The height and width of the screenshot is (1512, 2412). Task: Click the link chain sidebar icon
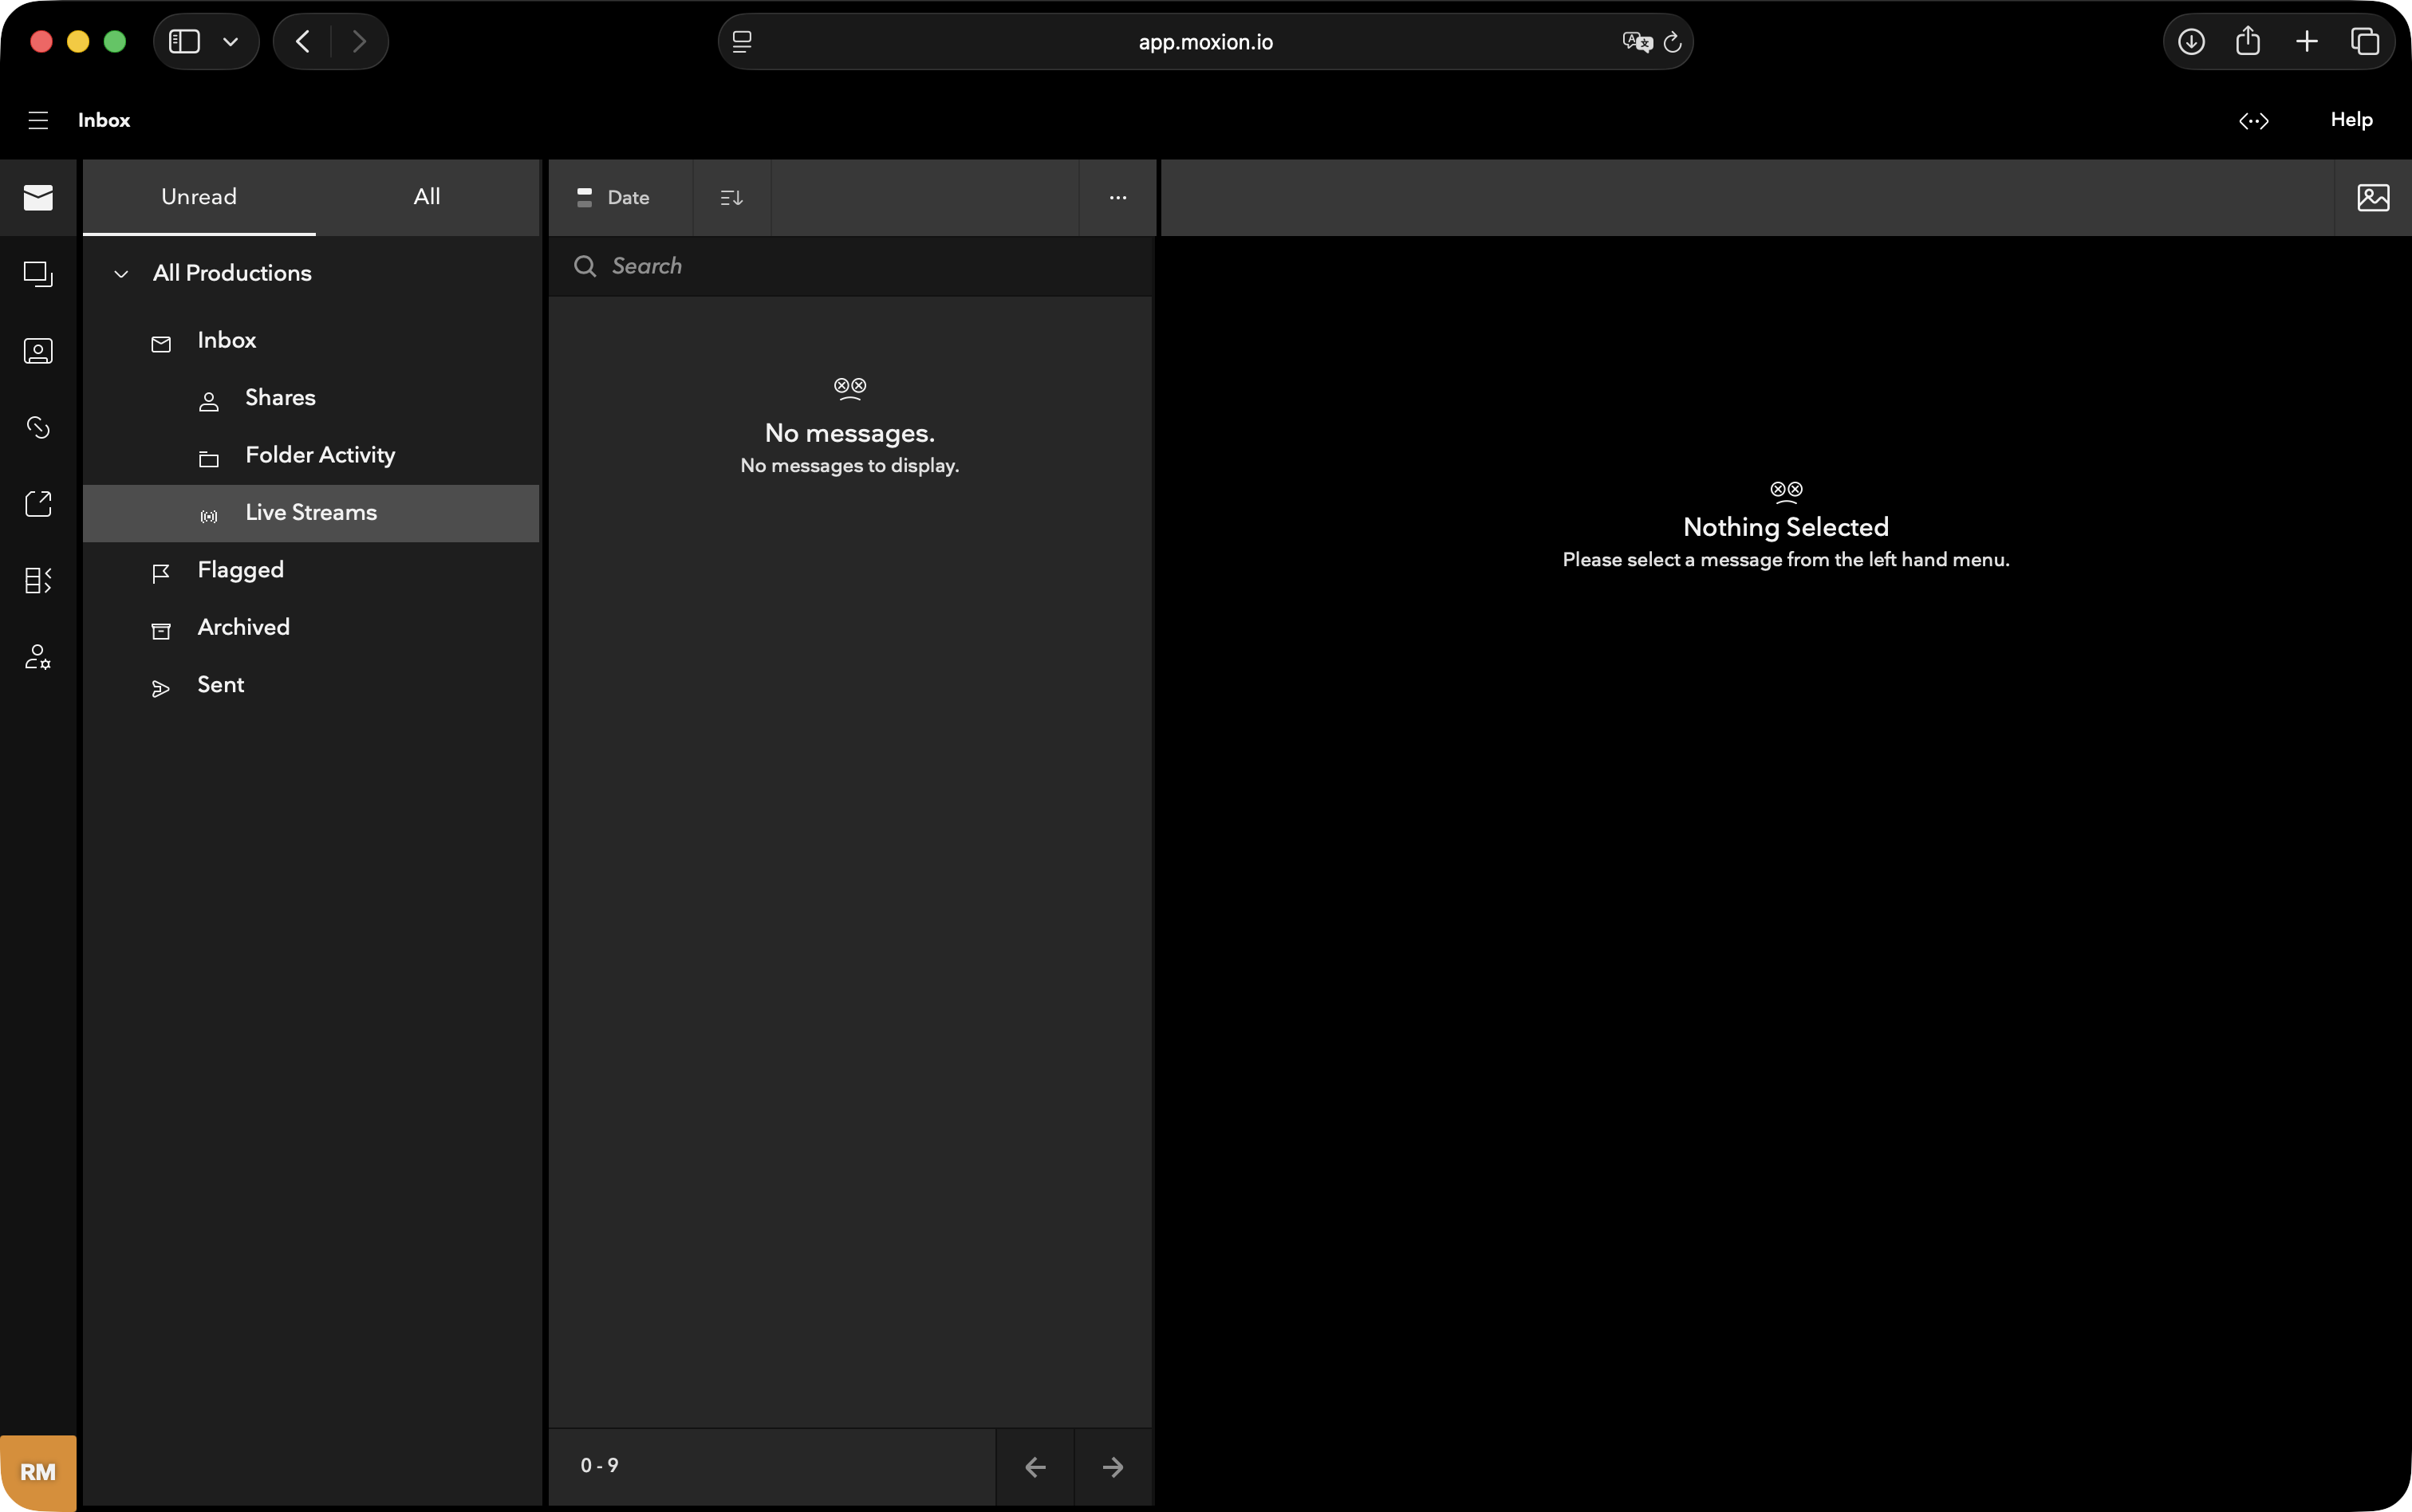38,427
